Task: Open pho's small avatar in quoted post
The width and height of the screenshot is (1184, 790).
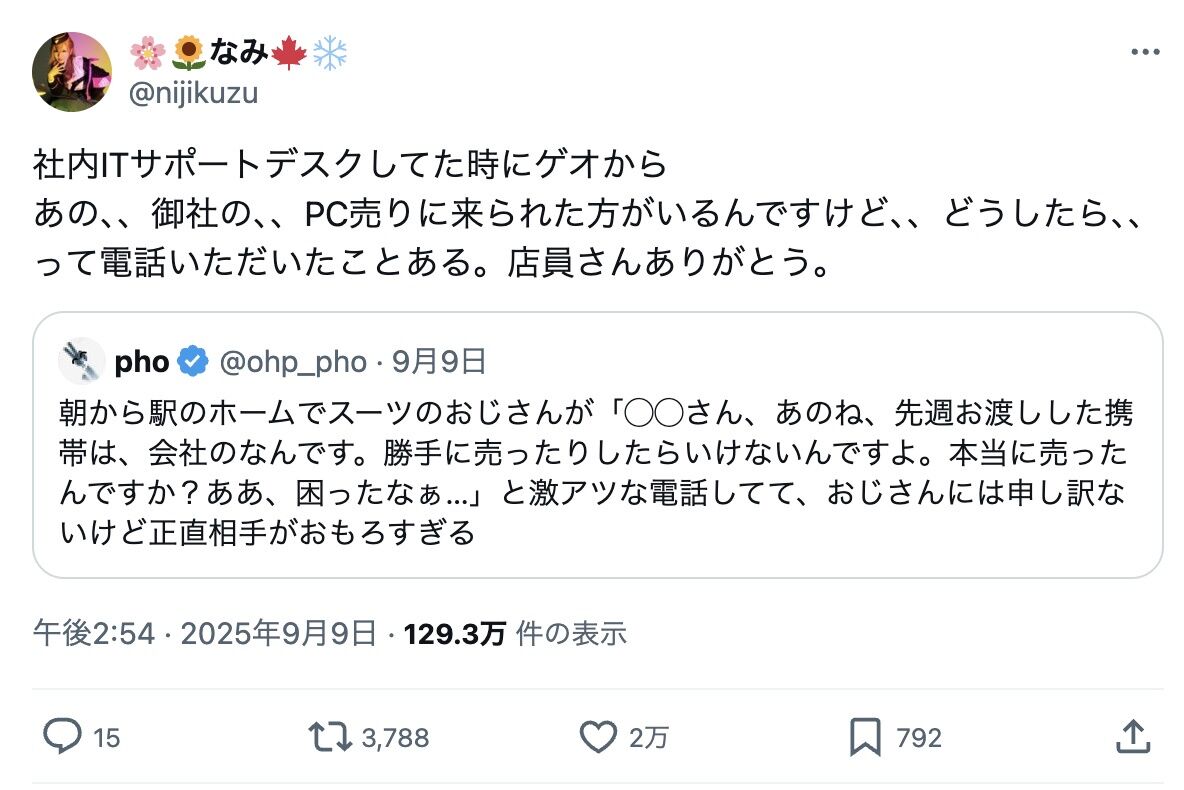Action: (x=81, y=361)
